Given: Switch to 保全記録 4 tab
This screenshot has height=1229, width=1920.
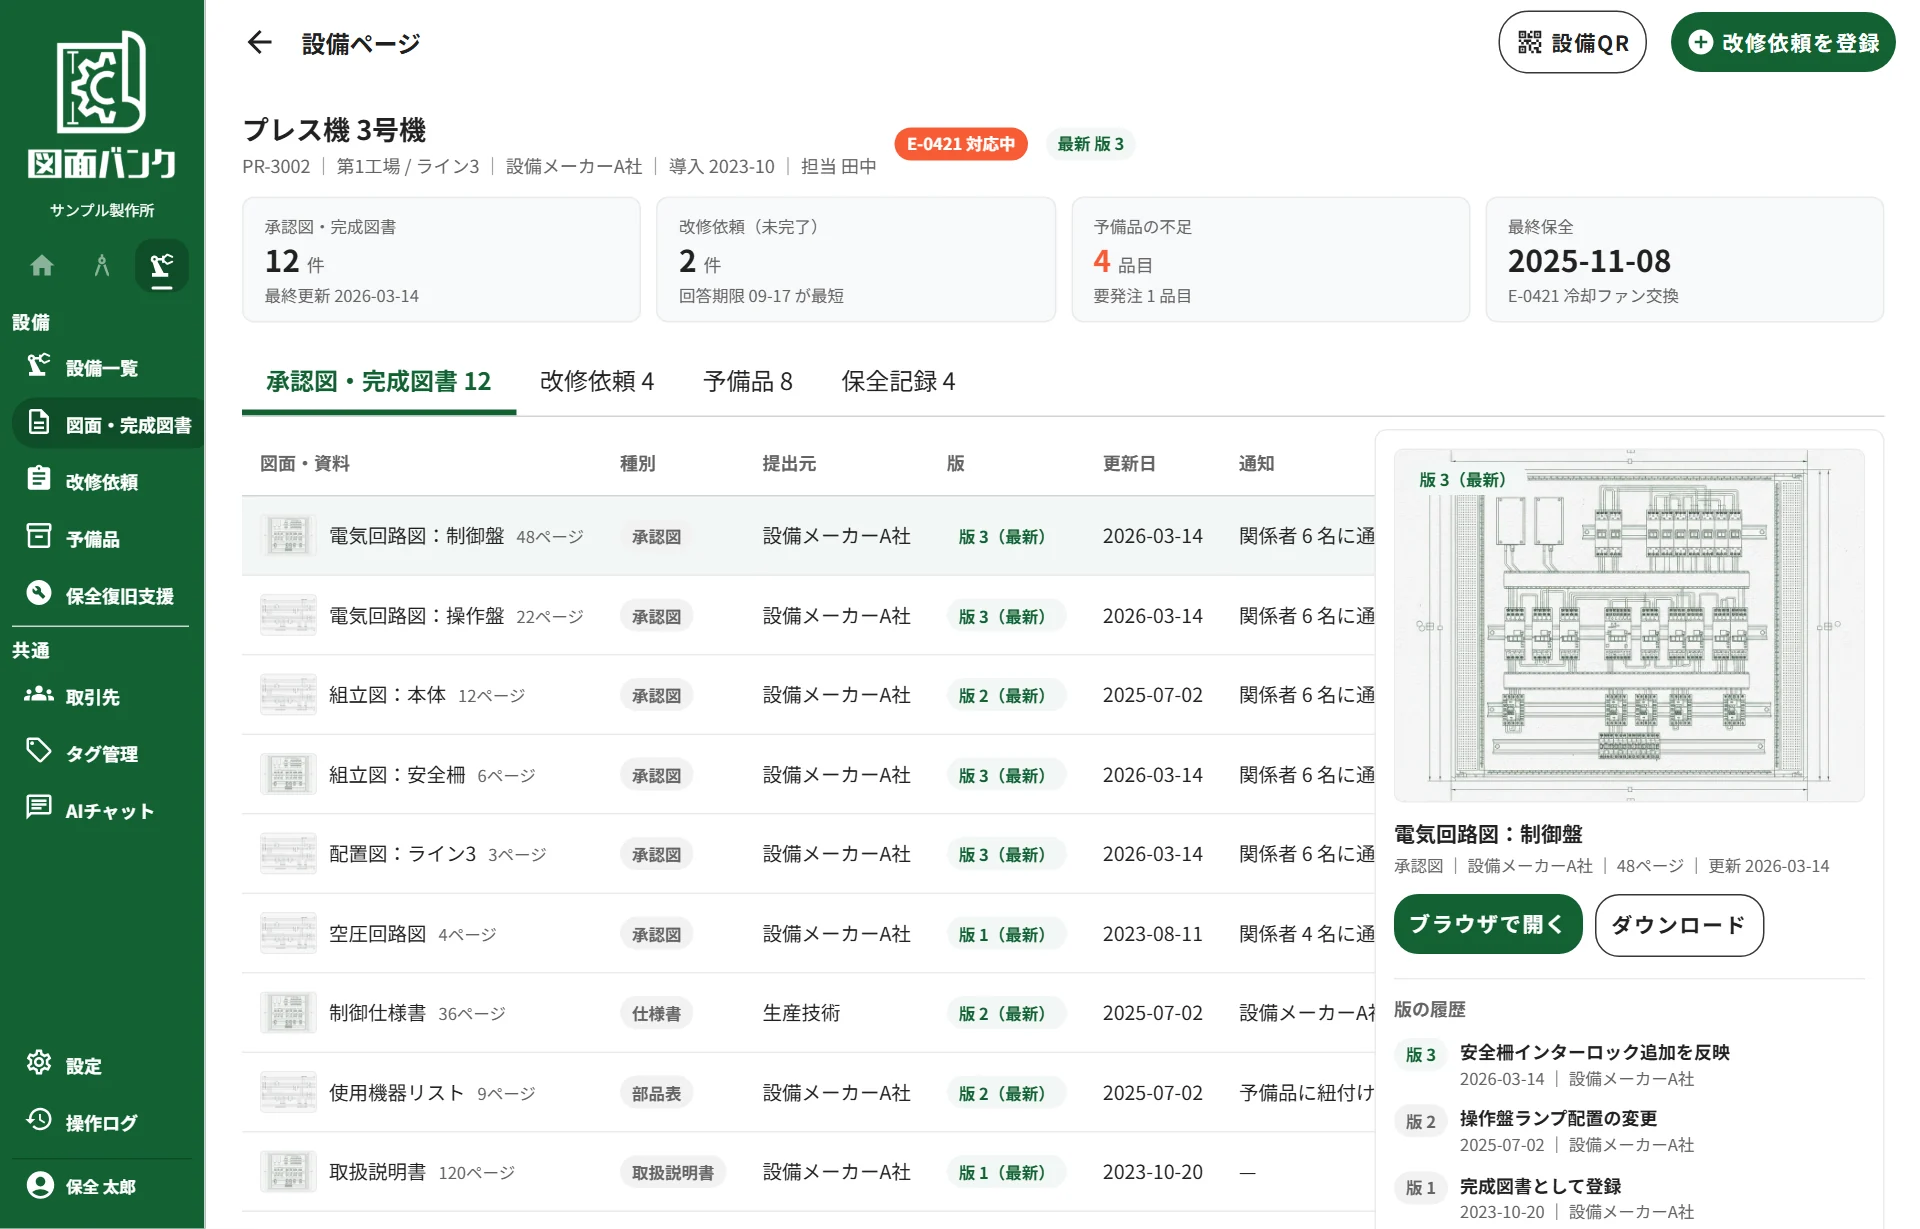Looking at the screenshot, I should [898, 382].
